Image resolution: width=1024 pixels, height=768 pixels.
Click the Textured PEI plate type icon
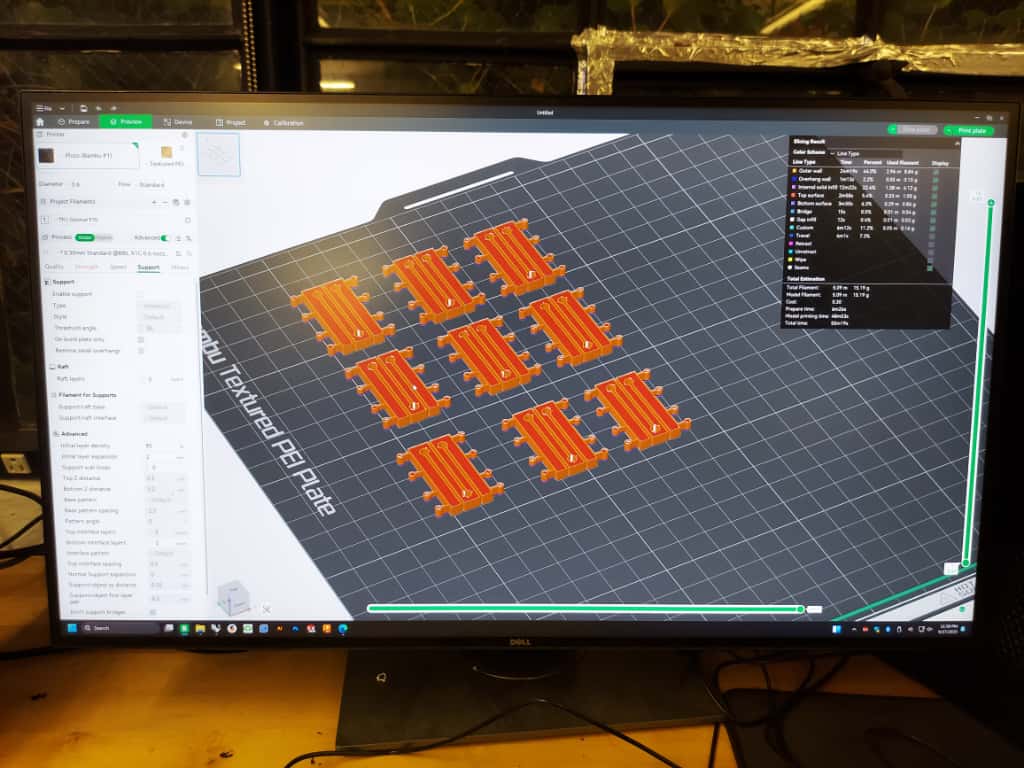[x=166, y=152]
